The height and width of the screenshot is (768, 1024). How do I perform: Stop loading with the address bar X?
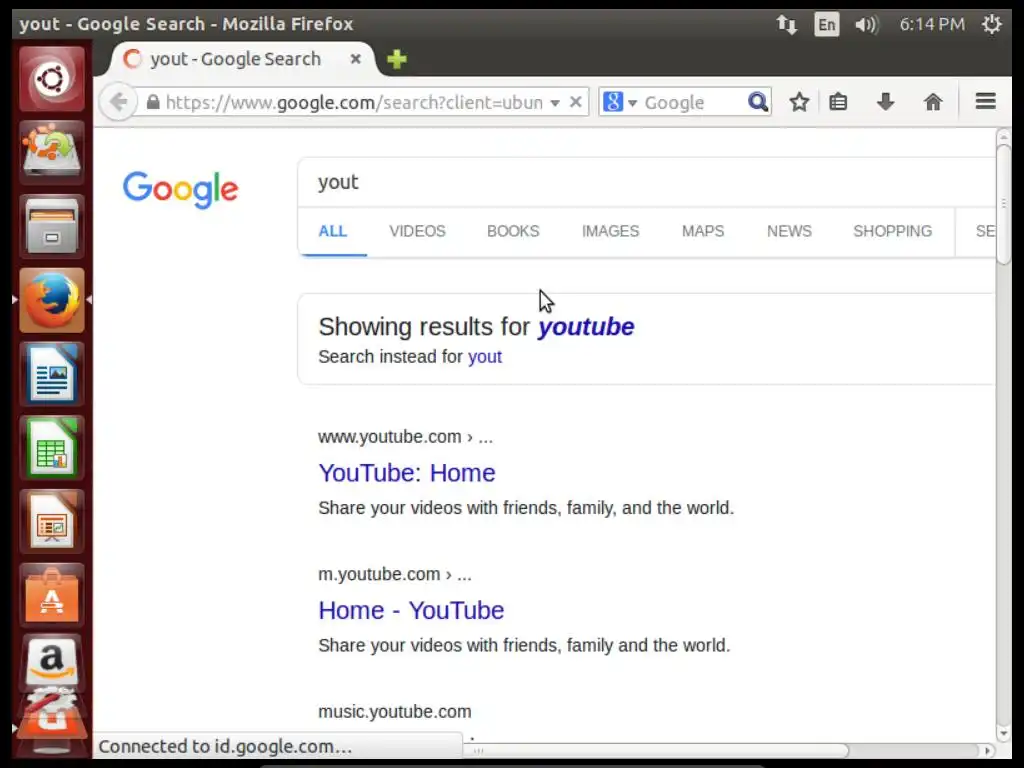point(575,102)
